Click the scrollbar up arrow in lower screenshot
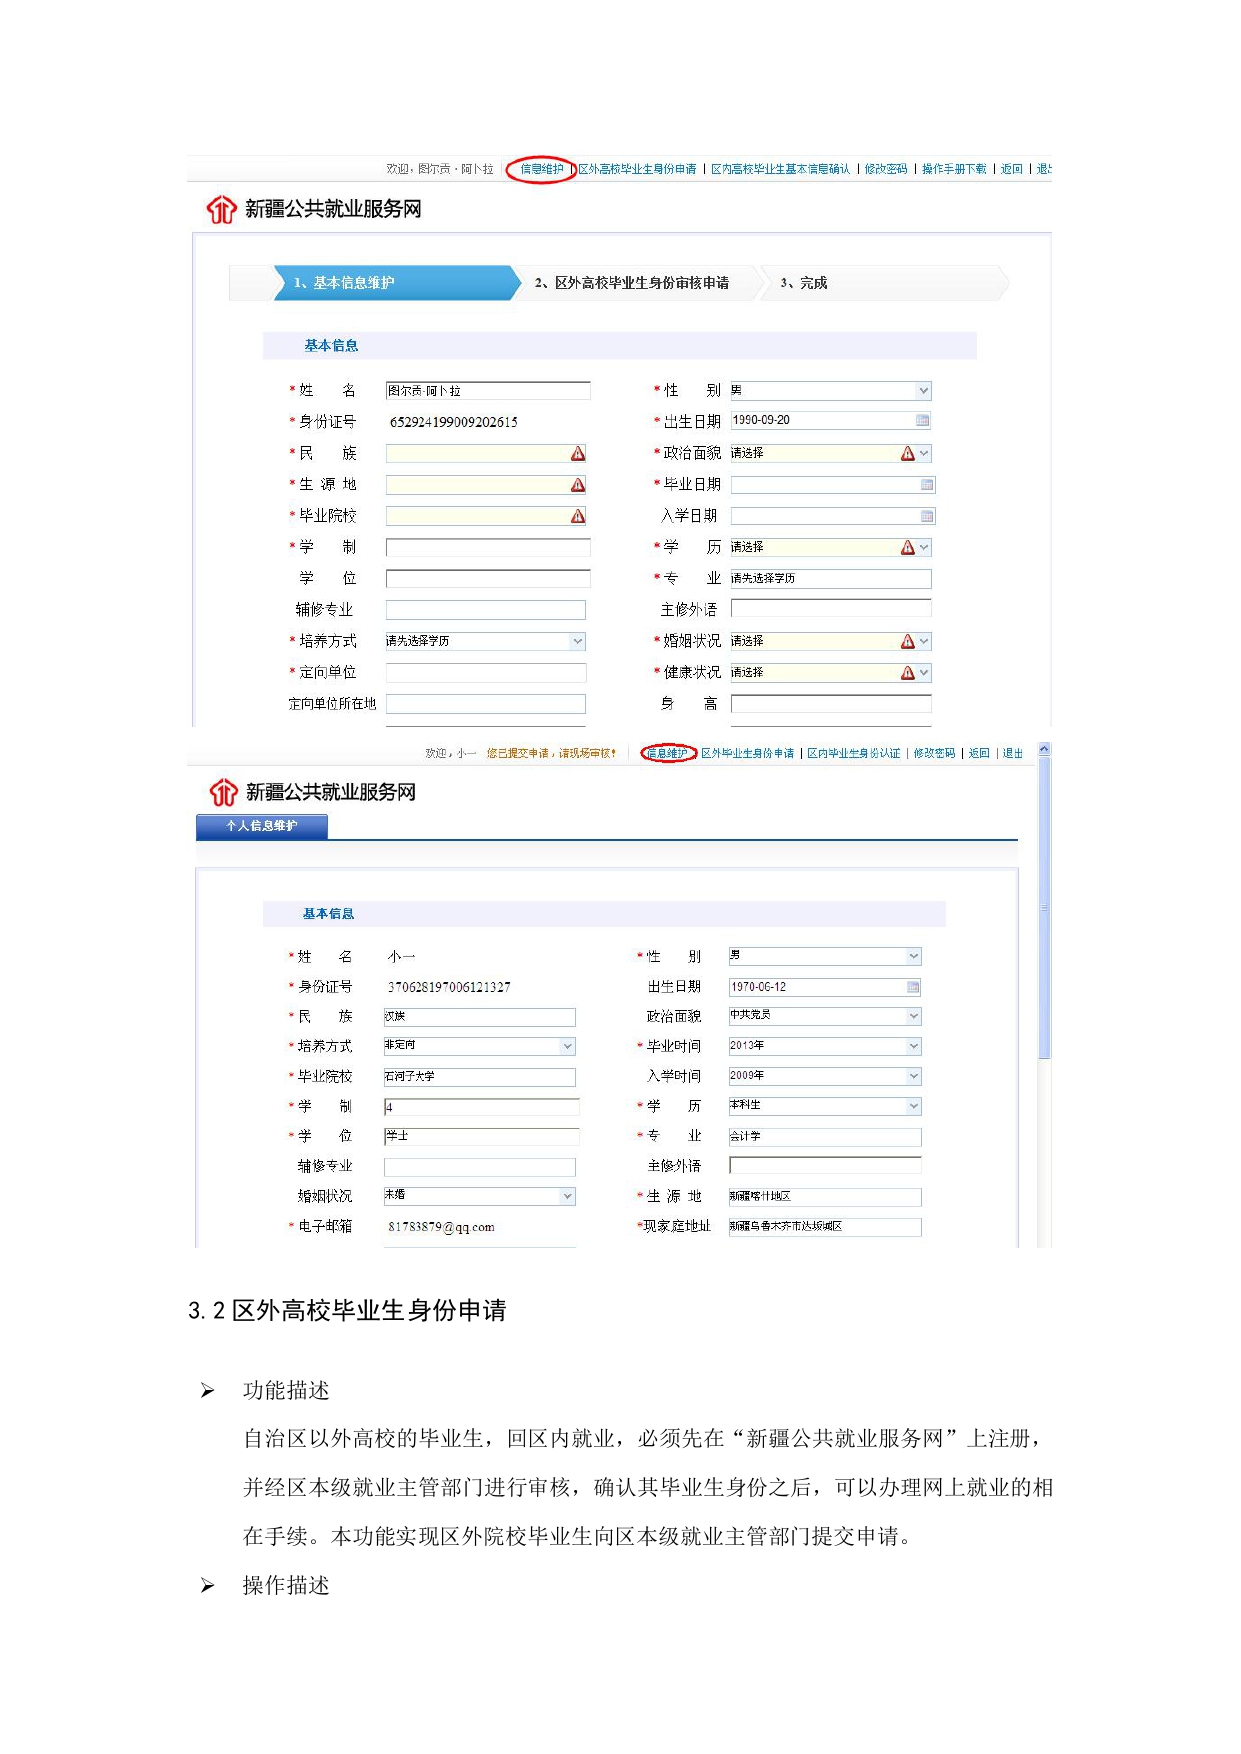This screenshot has width=1241, height=1754. [1045, 748]
